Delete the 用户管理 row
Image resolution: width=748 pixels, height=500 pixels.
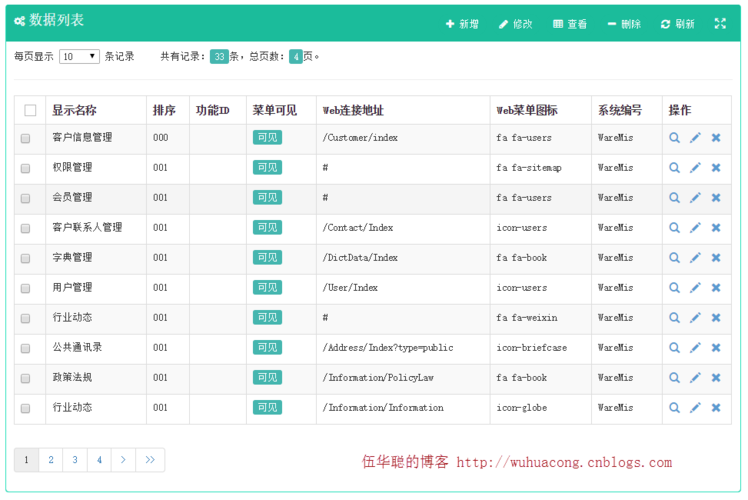(716, 288)
